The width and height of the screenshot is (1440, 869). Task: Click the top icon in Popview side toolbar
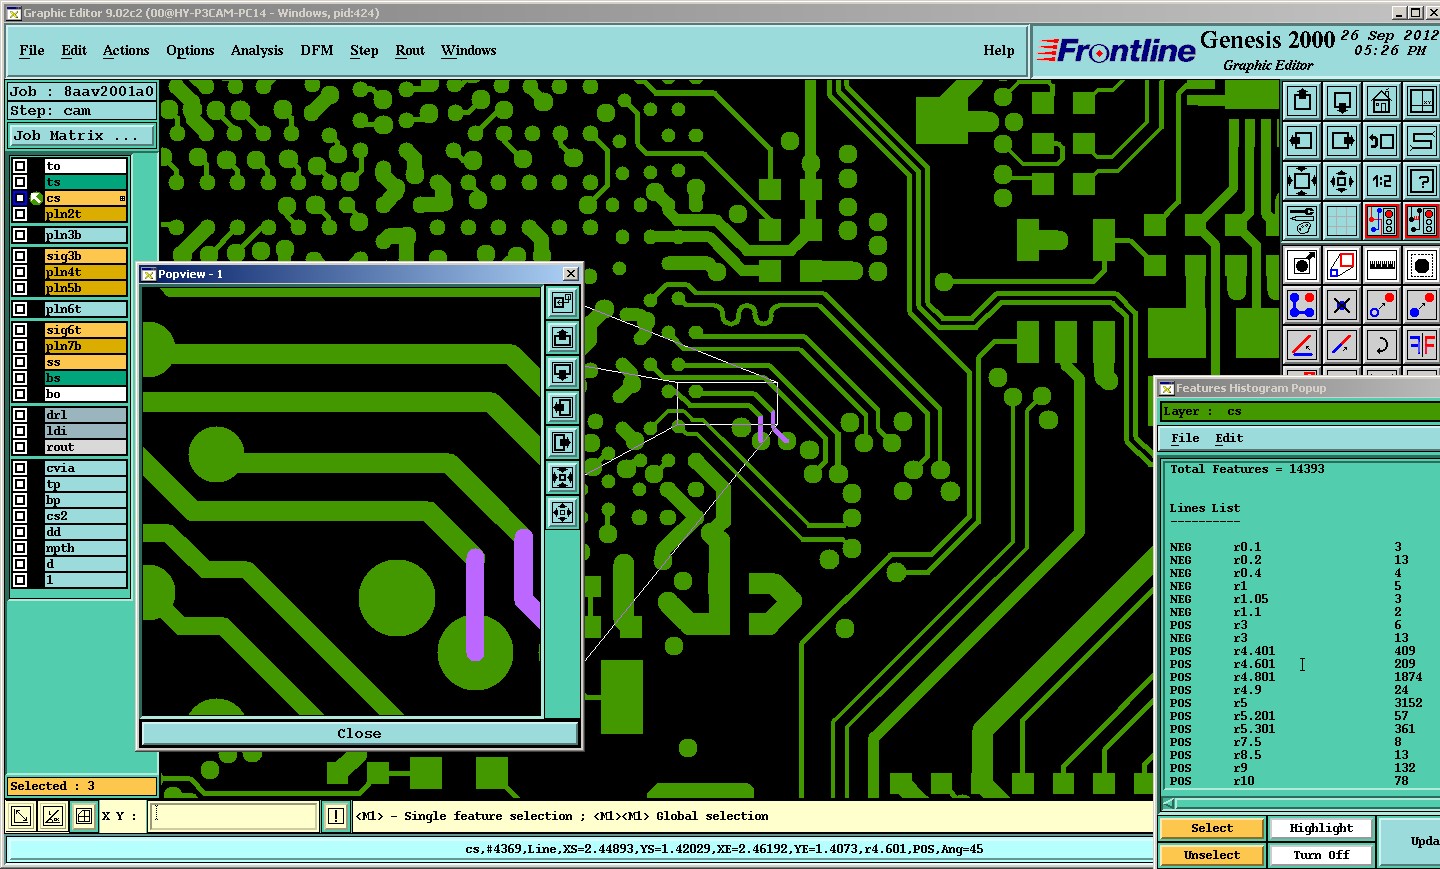[x=563, y=302]
